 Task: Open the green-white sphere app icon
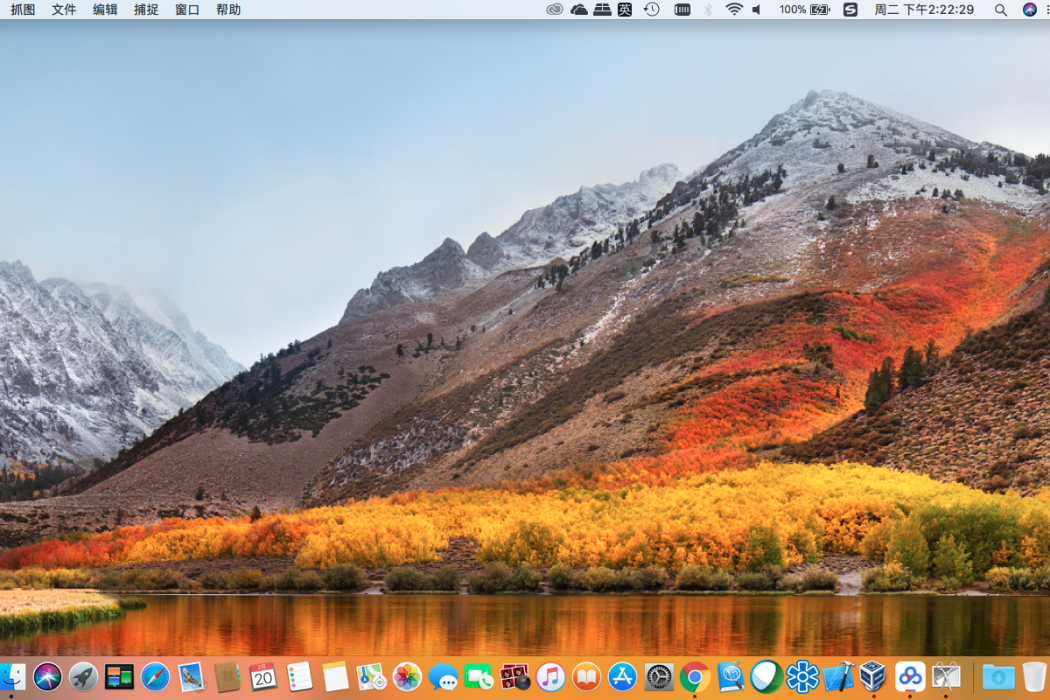coord(766,677)
